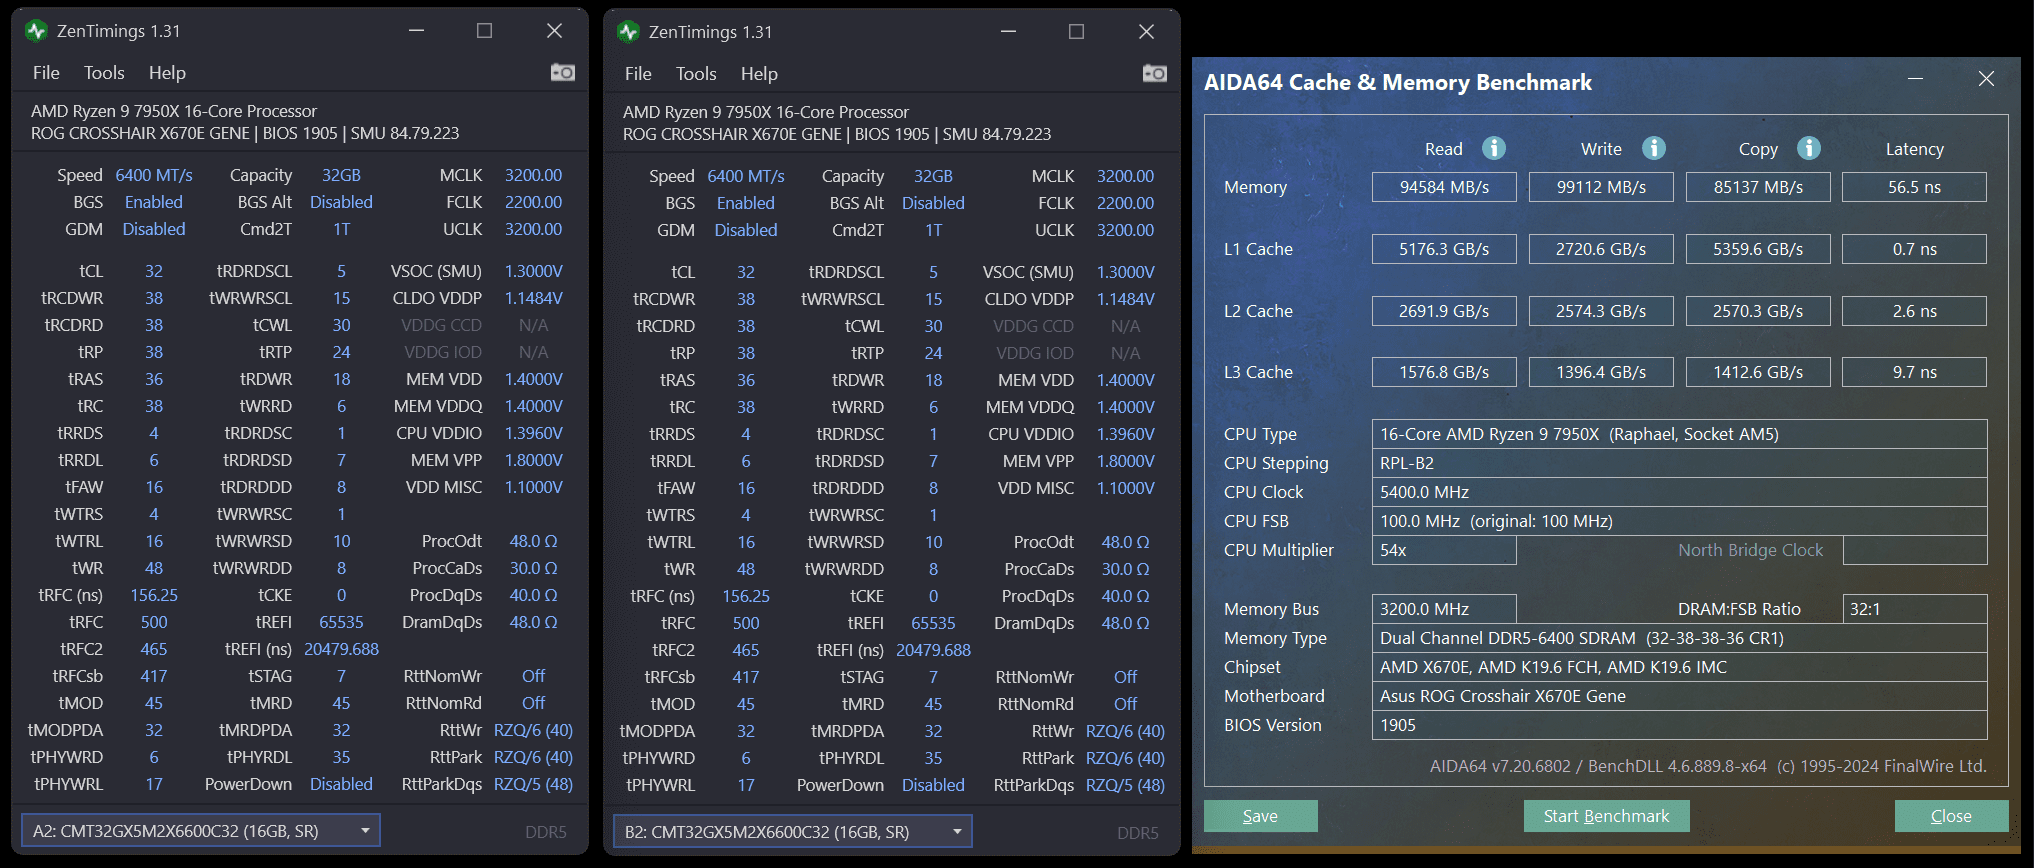Click the empty North Bridge Clock field
This screenshot has height=868, width=2034.
click(x=1914, y=550)
